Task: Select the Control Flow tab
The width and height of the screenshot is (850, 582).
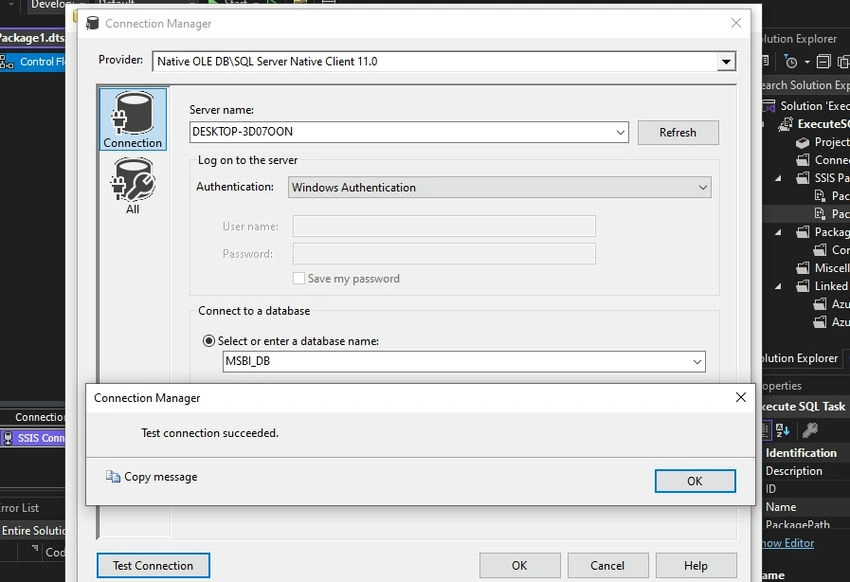Action: [33, 62]
